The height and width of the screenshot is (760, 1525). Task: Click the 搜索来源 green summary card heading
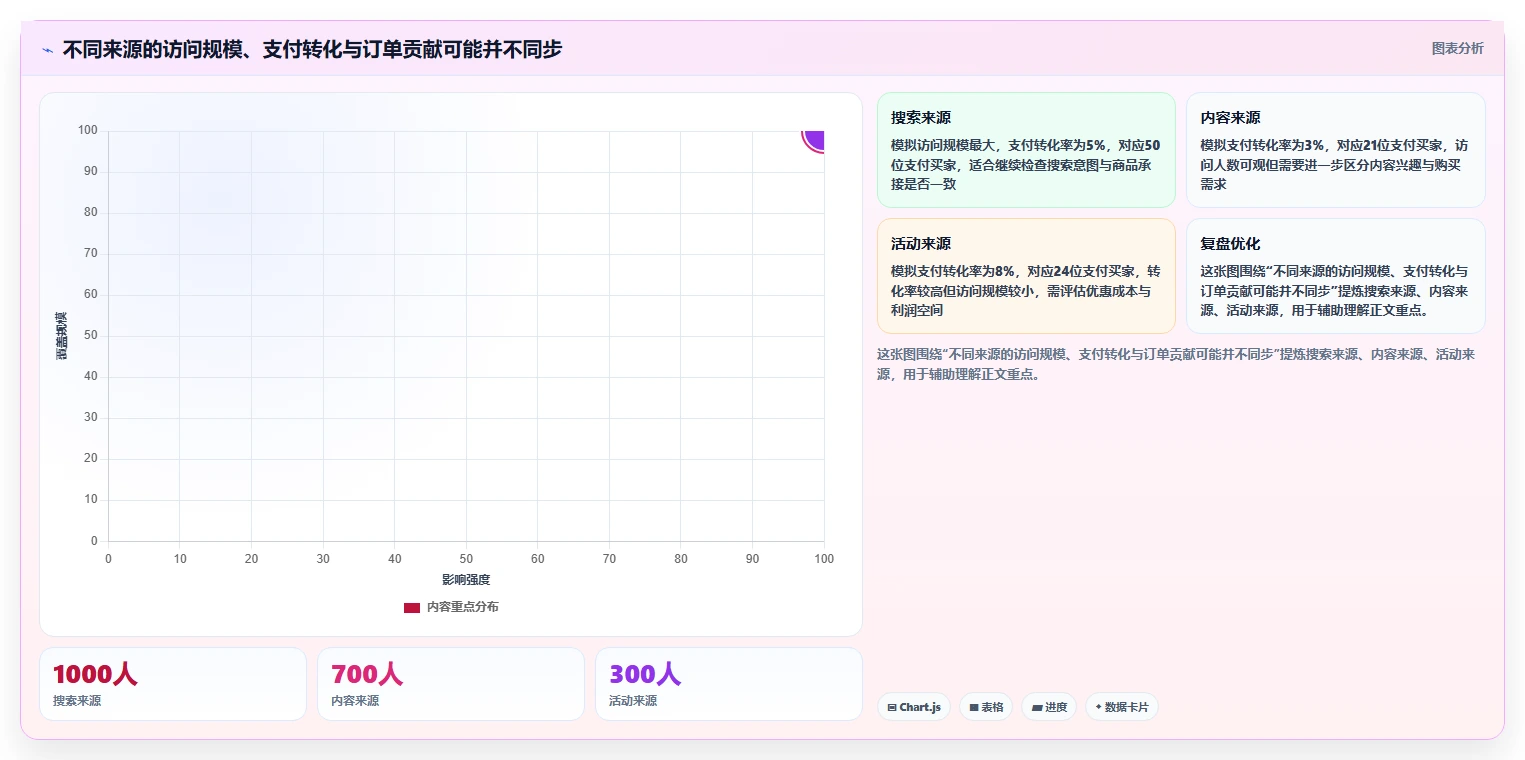click(x=921, y=118)
